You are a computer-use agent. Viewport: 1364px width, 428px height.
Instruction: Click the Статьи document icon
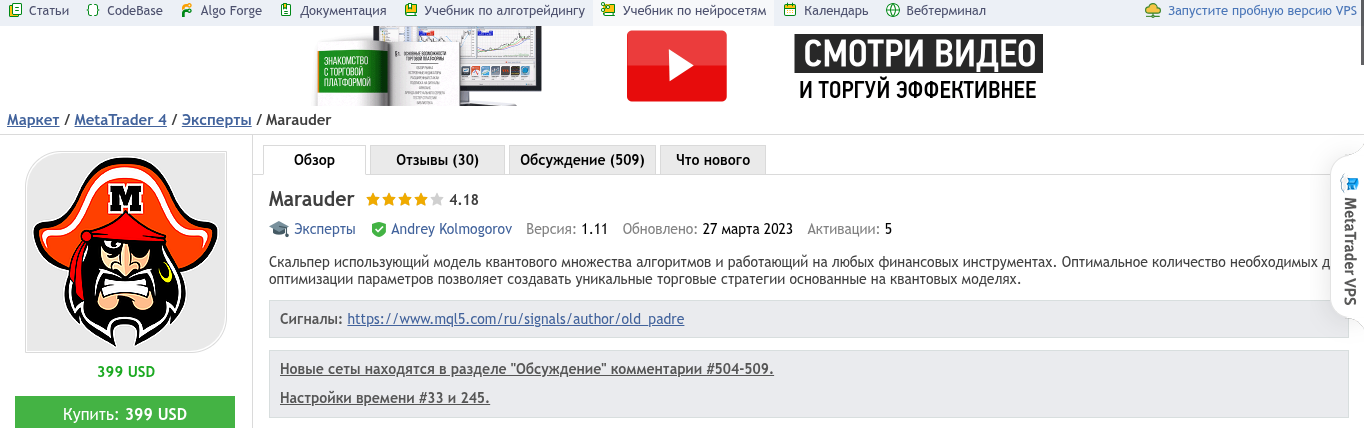tap(15, 11)
